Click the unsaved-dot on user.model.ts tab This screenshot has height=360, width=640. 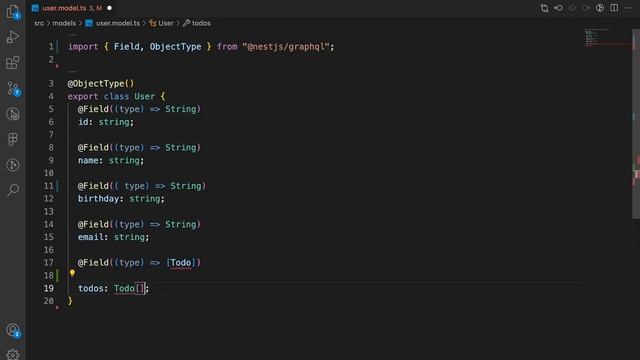(109, 8)
